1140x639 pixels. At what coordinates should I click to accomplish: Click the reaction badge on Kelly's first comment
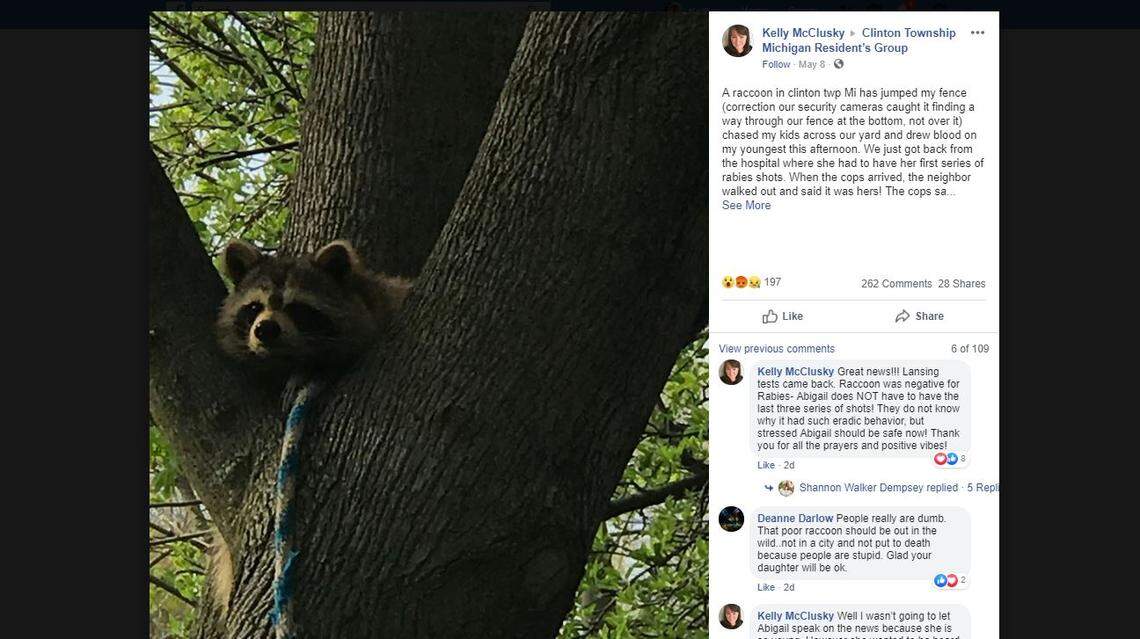tap(945, 458)
